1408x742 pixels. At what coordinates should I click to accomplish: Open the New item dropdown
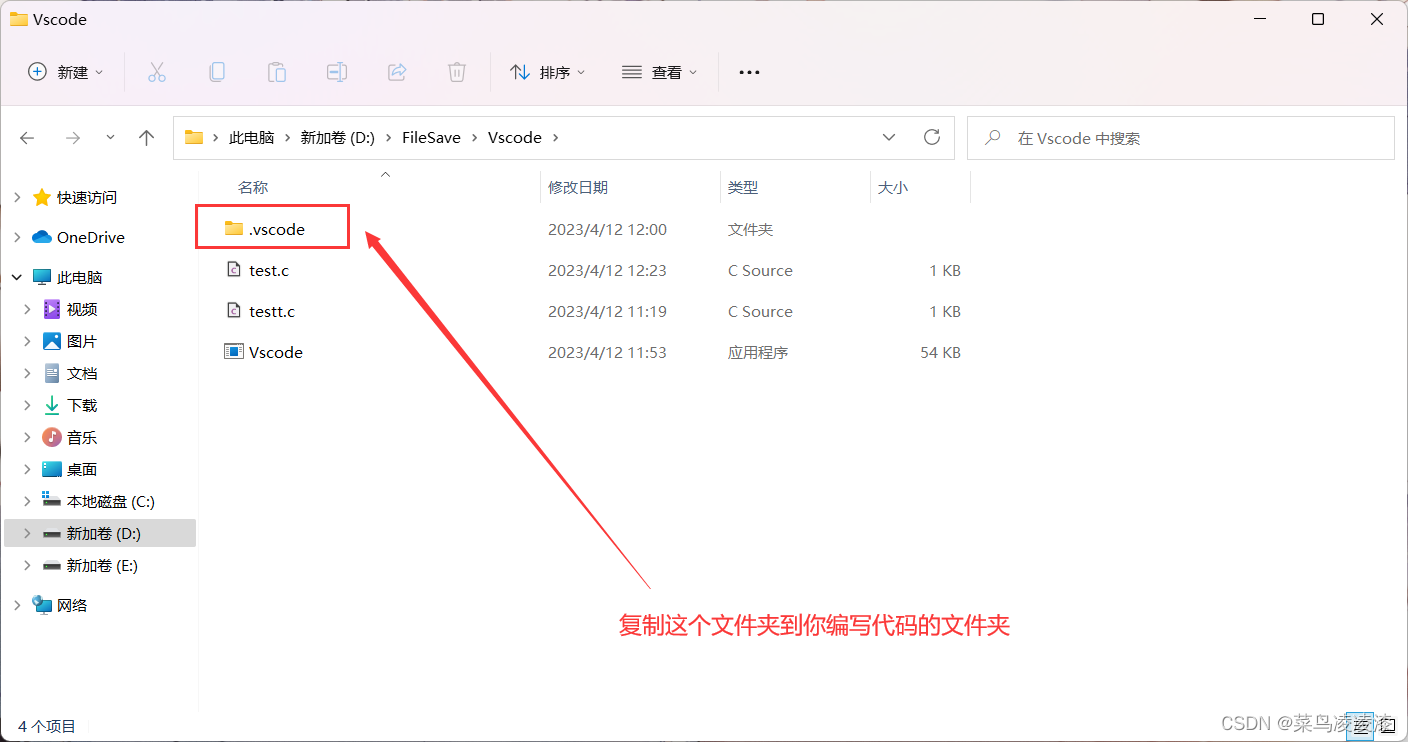click(x=66, y=72)
